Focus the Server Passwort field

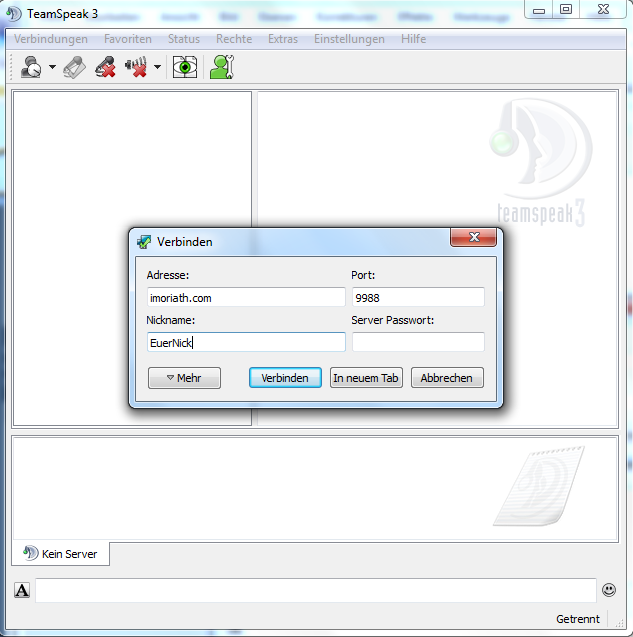tap(418, 342)
